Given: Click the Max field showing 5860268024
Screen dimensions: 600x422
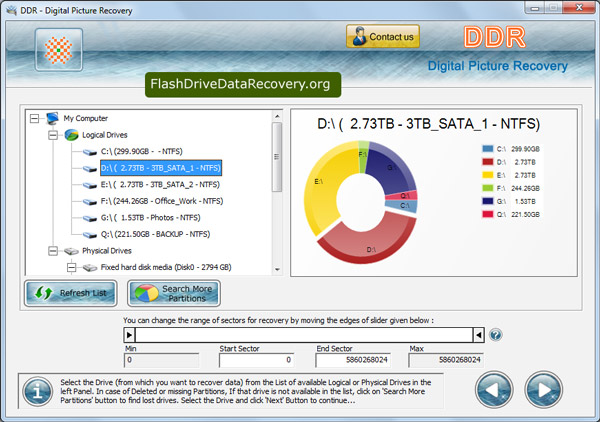Looking at the screenshot, I should pyautogui.click(x=446, y=360).
